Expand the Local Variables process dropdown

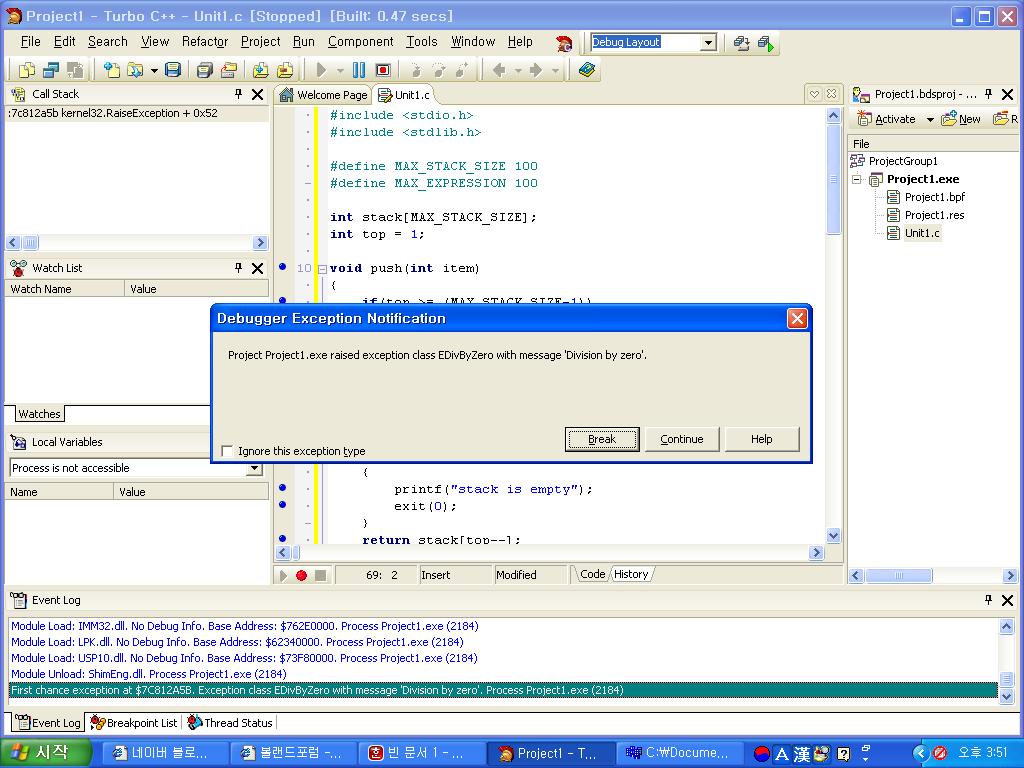[x=254, y=468]
